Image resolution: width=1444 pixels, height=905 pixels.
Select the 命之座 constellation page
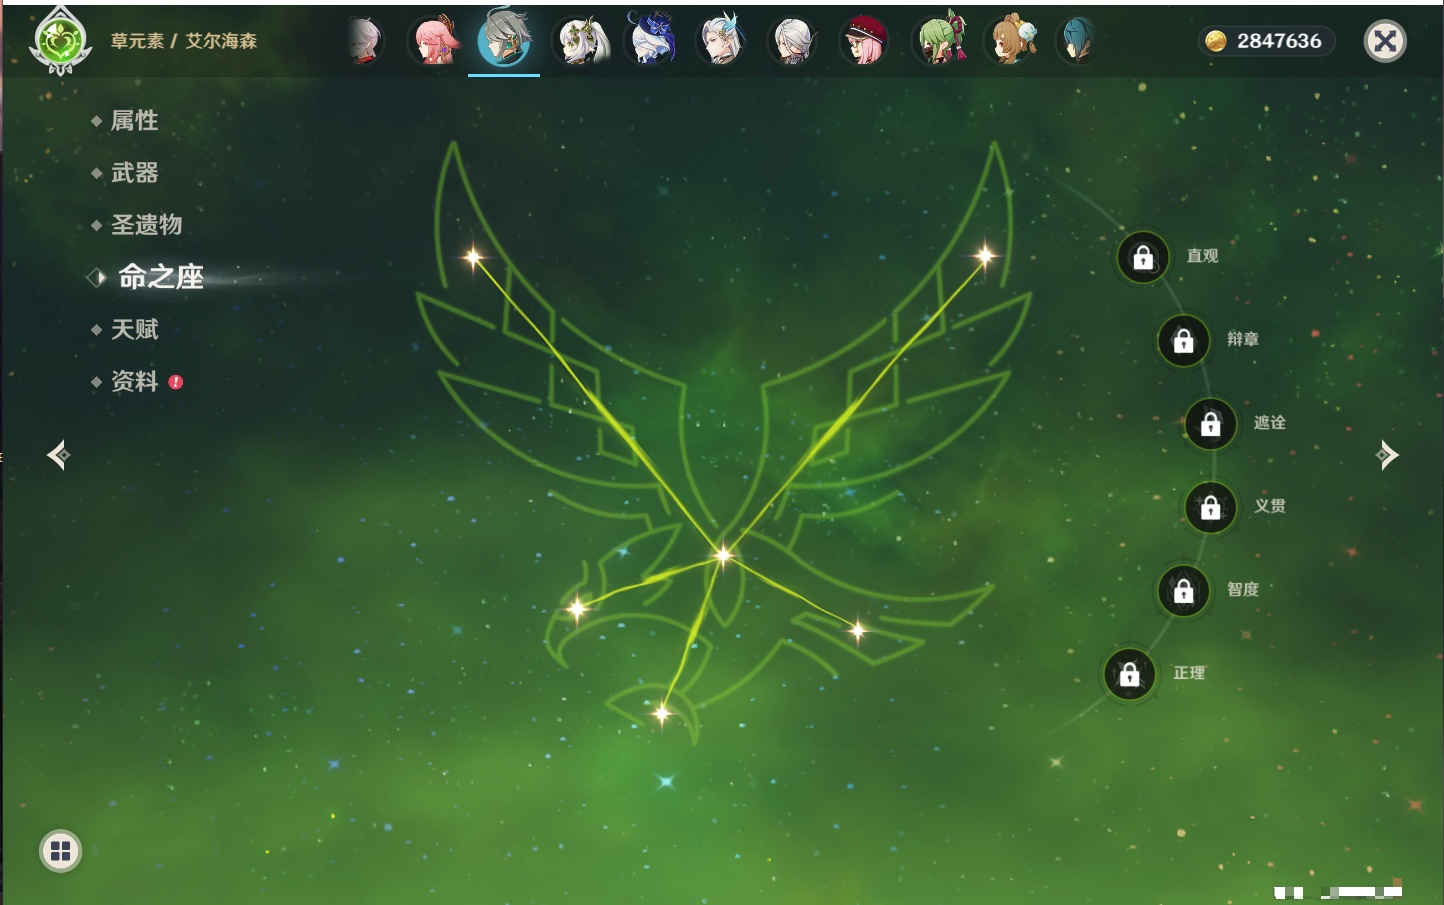pyautogui.click(x=160, y=277)
